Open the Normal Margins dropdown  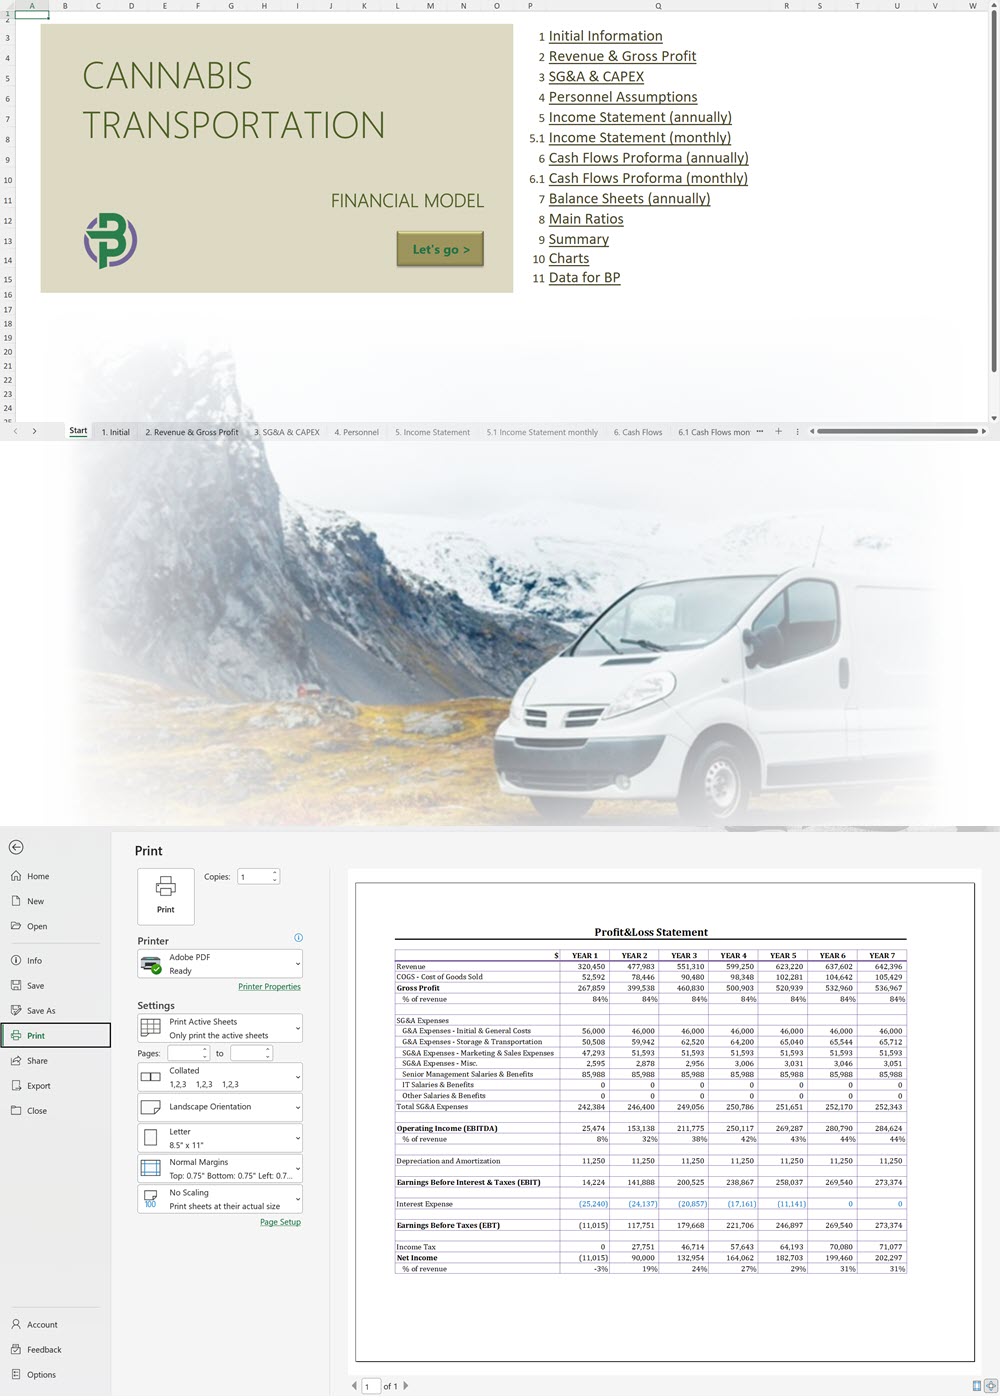[x=220, y=1169]
